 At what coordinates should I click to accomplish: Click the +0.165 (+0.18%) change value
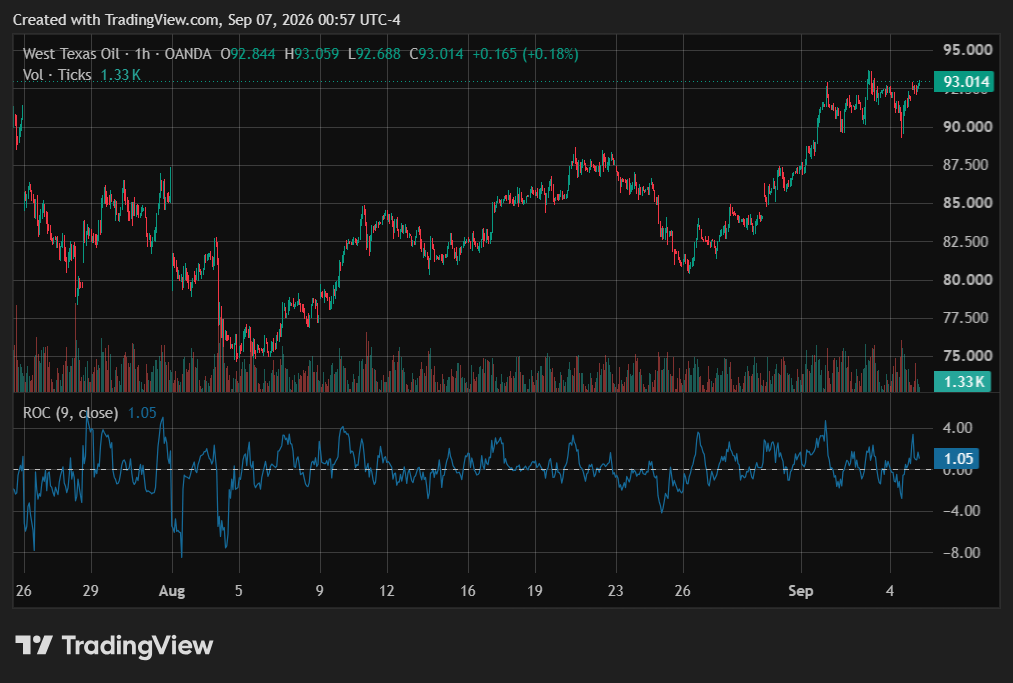pos(525,54)
